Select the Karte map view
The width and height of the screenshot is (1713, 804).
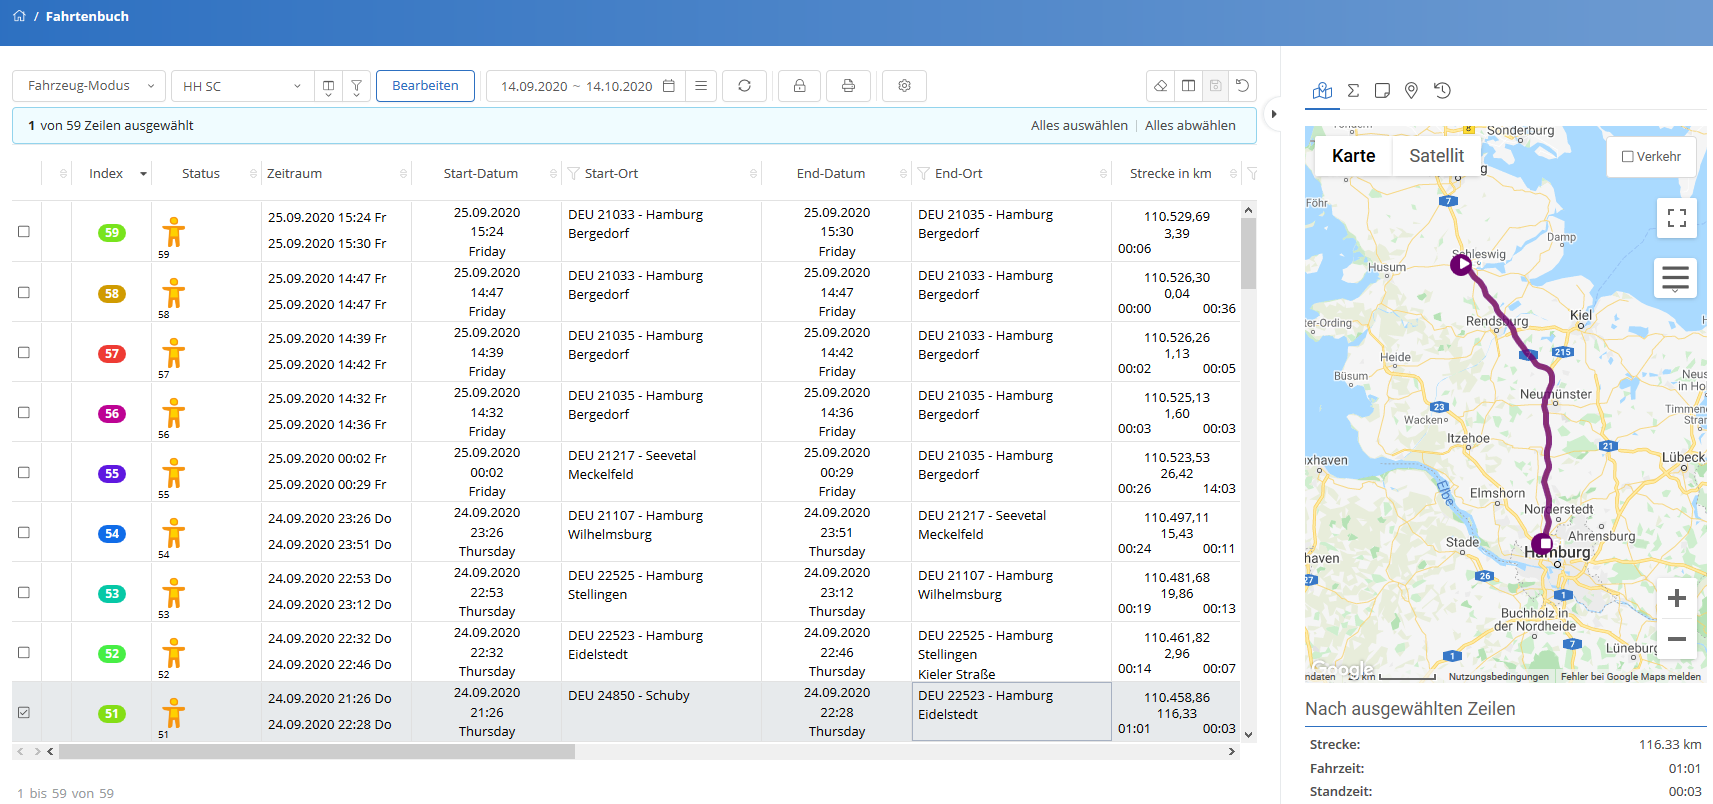point(1353,156)
